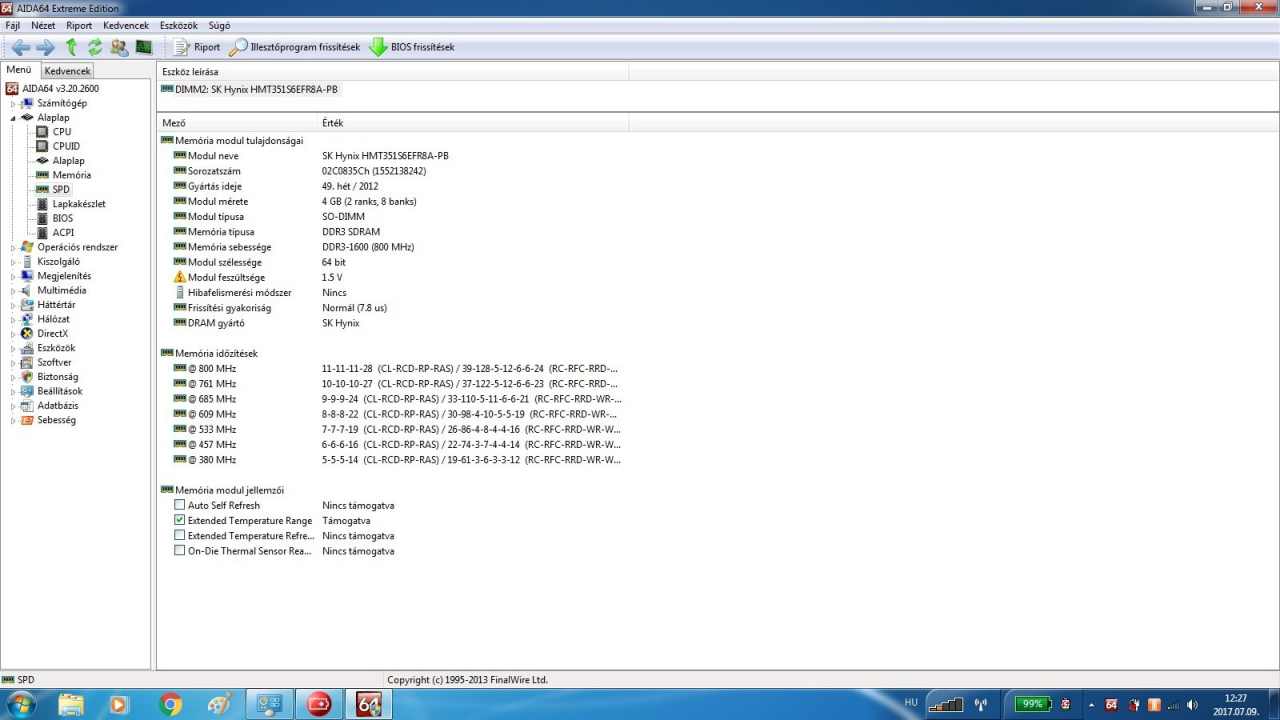Go up one level with the green arrow
The image size is (1280, 720).
point(71,47)
